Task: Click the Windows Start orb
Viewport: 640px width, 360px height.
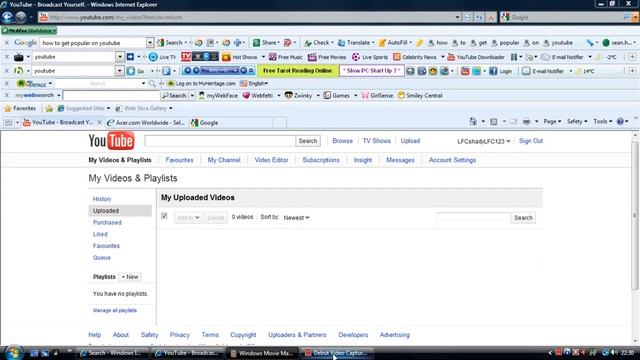Action: [13, 353]
